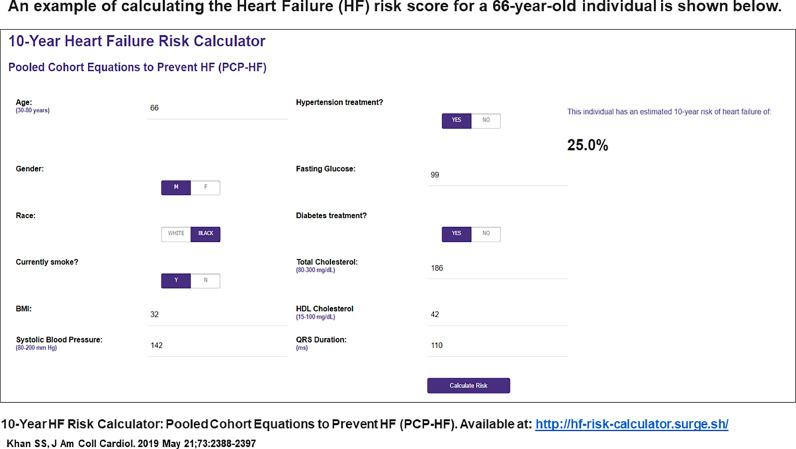796x449 pixels.
Task: Select NO for hypertension treatment
Action: pos(486,120)
